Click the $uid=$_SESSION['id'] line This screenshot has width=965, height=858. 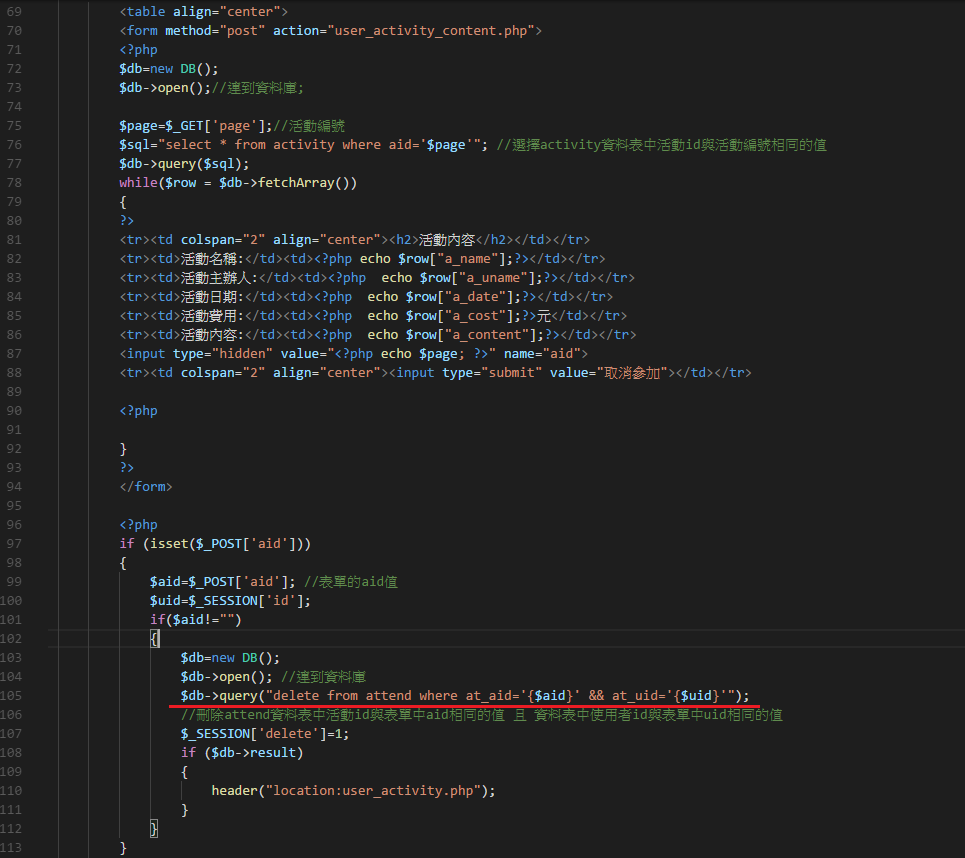click(230, 601)
